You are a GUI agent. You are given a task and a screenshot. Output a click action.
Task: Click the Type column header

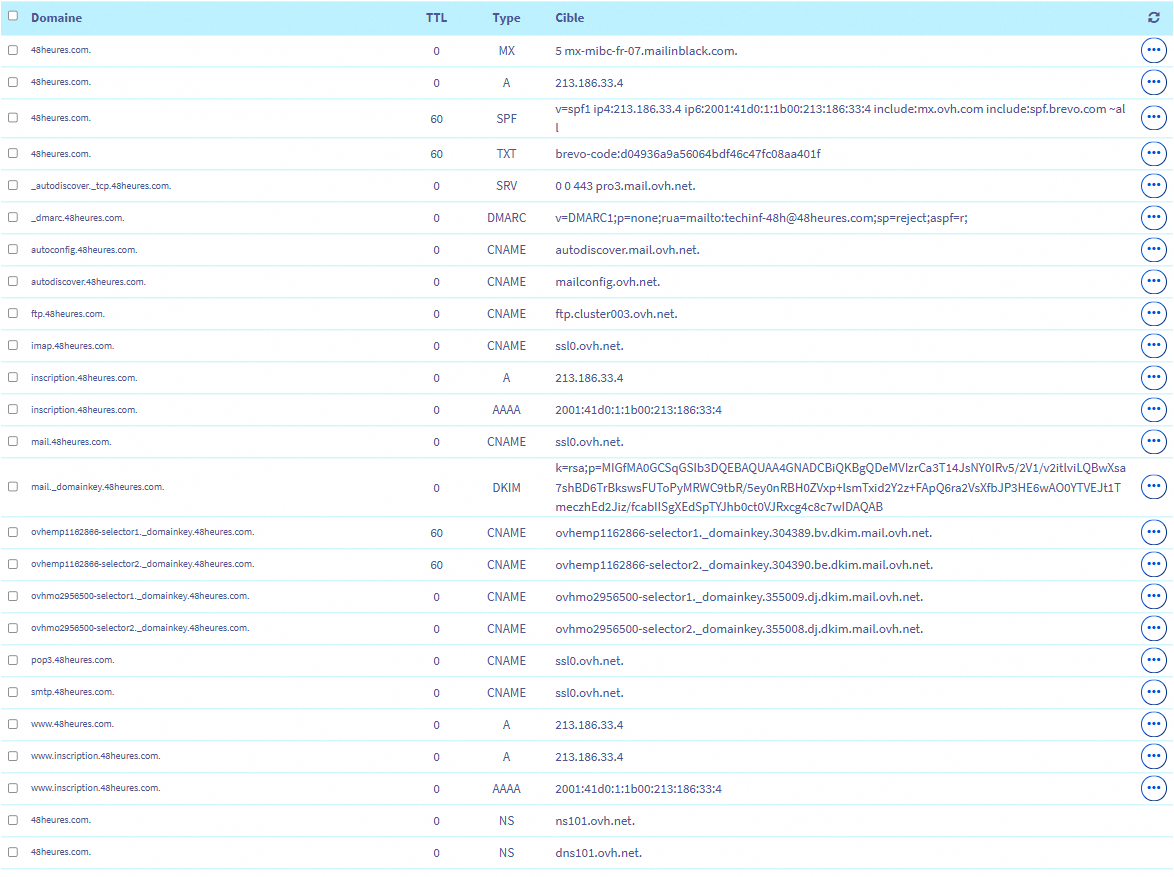[506, 18]
